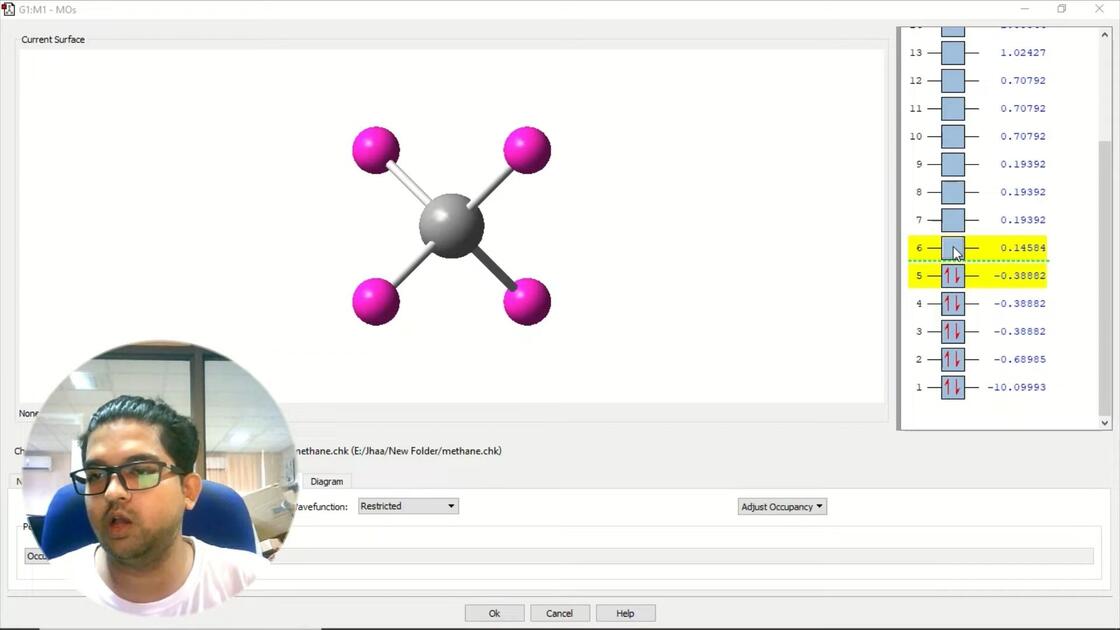Select orbital 7 square in diagram
The image size is (1120, 630).
tap(953, 220)
